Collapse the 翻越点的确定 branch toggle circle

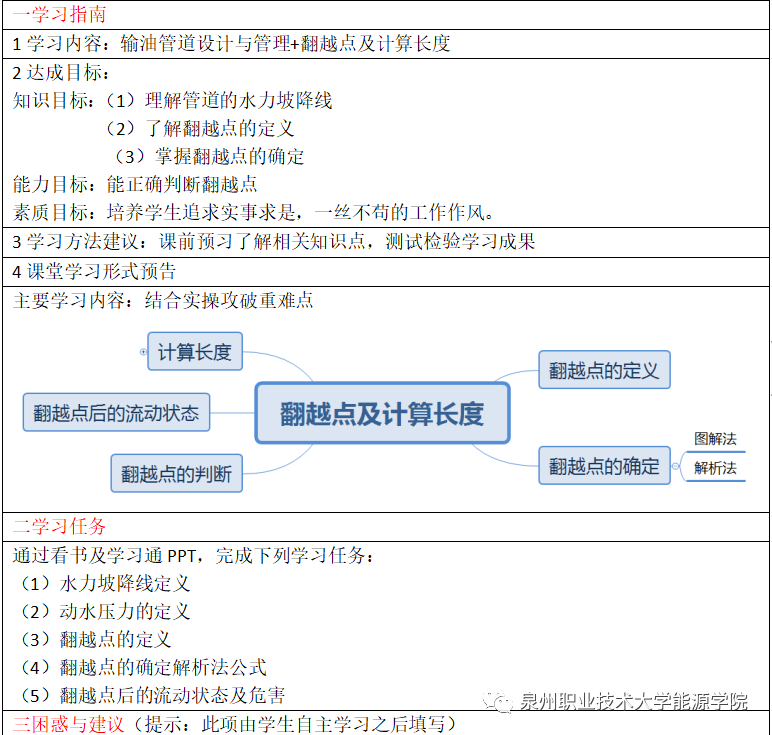[676, 466]
